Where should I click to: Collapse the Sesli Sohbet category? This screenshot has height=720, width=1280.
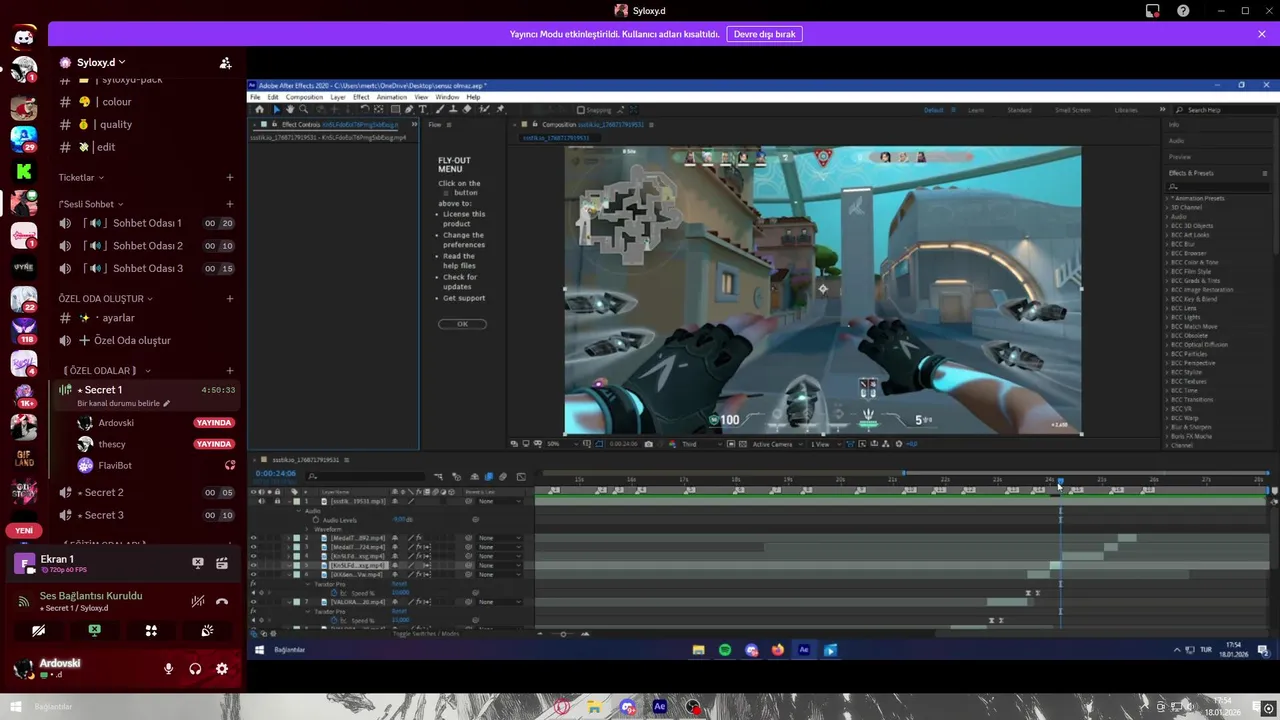(x=91, y=204)
